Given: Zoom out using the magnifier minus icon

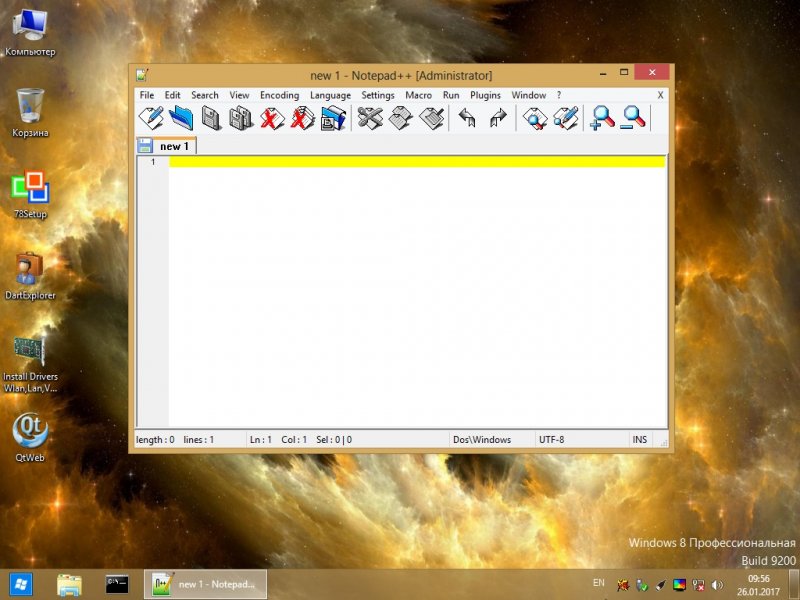Looking at the screenshot, I should (x=633, y=118).
